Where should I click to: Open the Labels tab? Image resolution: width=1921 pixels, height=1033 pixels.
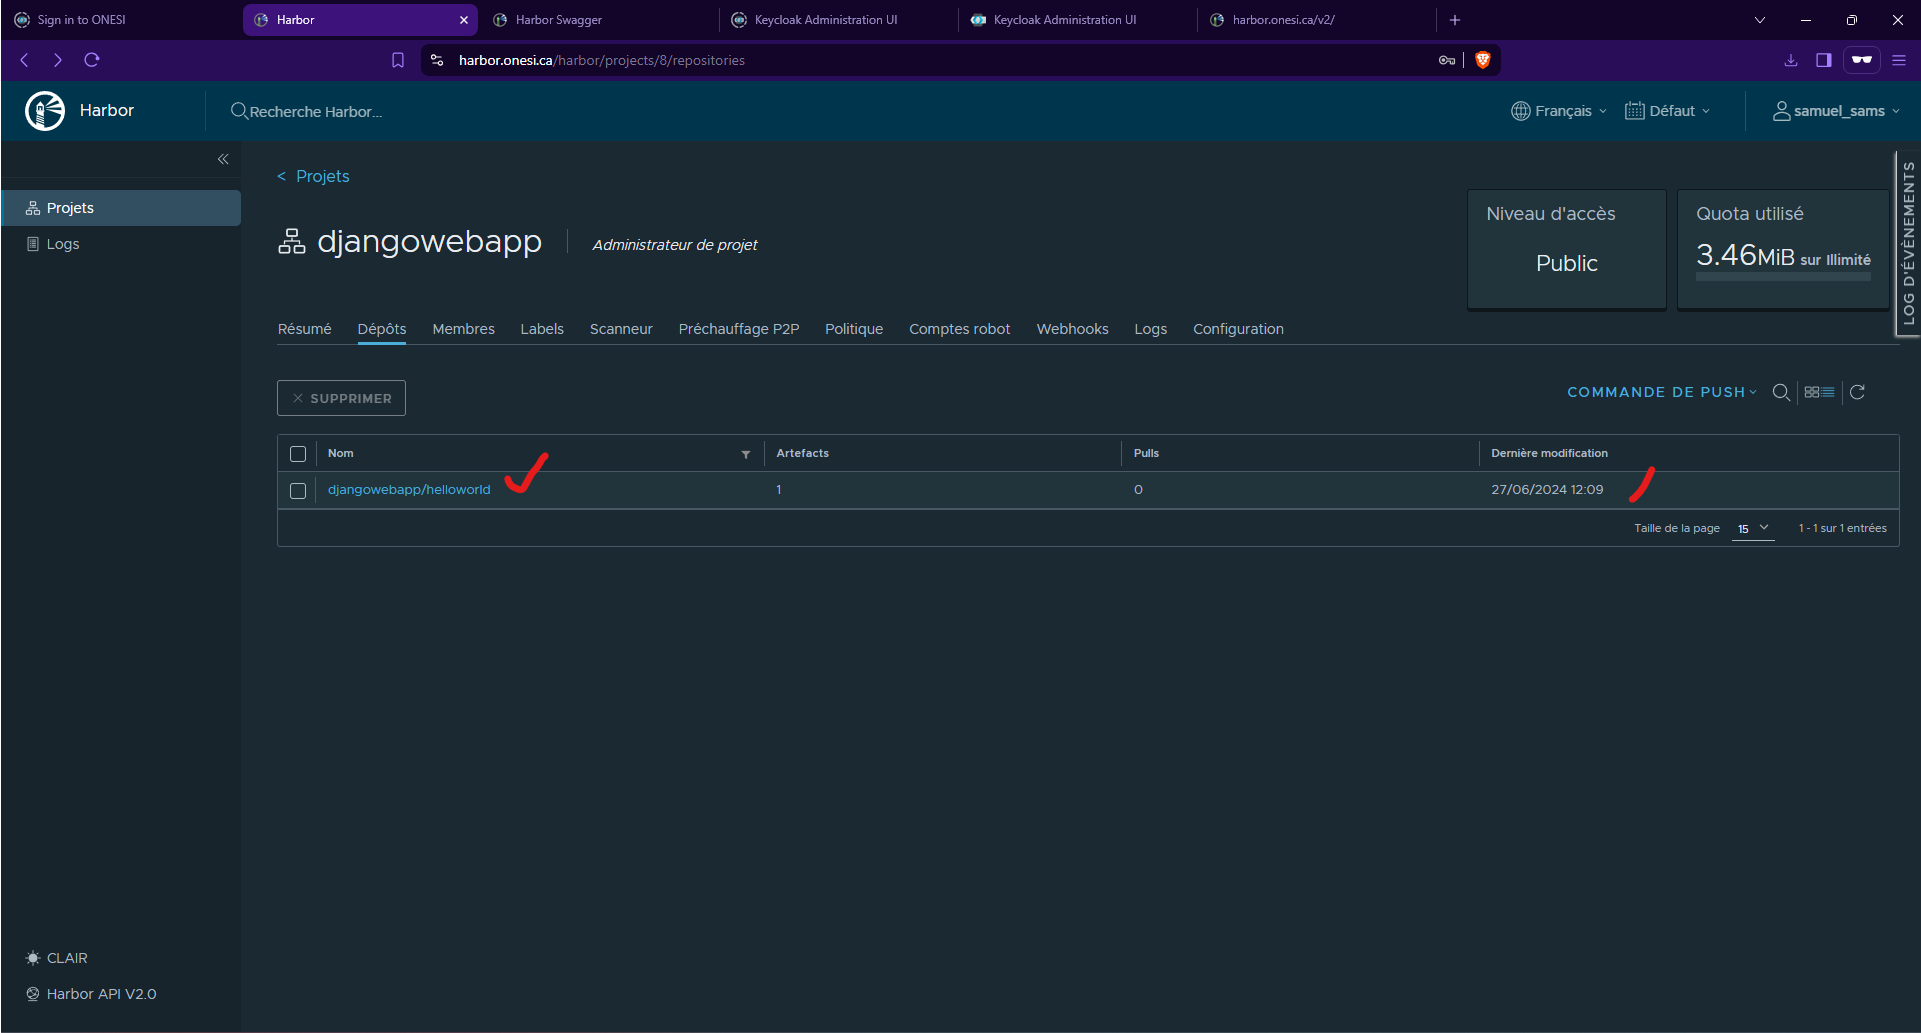pos(542,329)
